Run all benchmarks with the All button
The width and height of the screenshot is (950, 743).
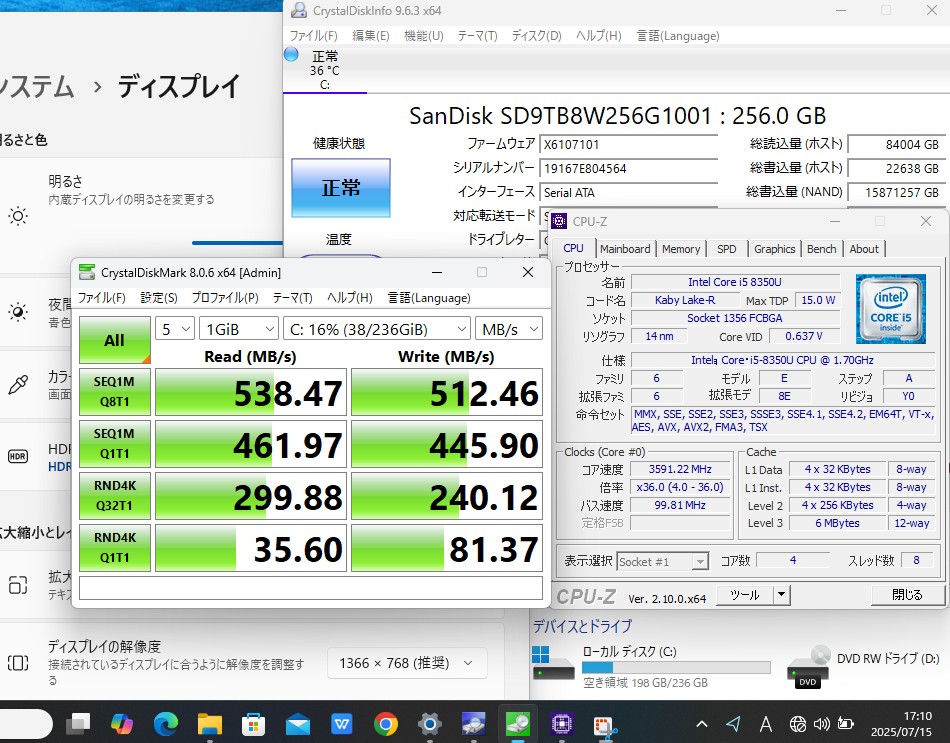point(115,340)
